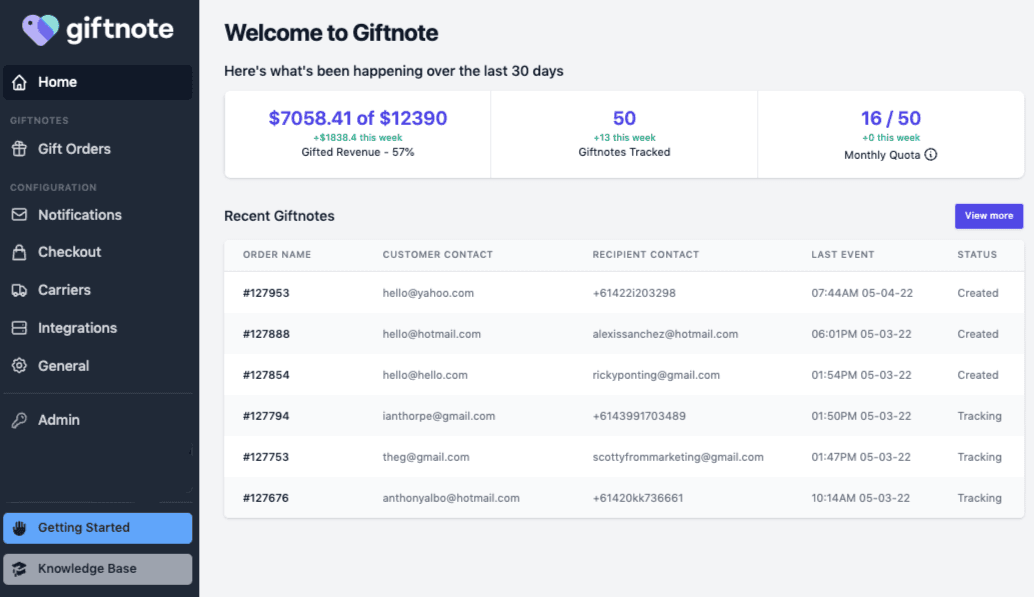Screen dimensions: 1034x597
Task: Click the Home house icon
Action: point(19,82)
